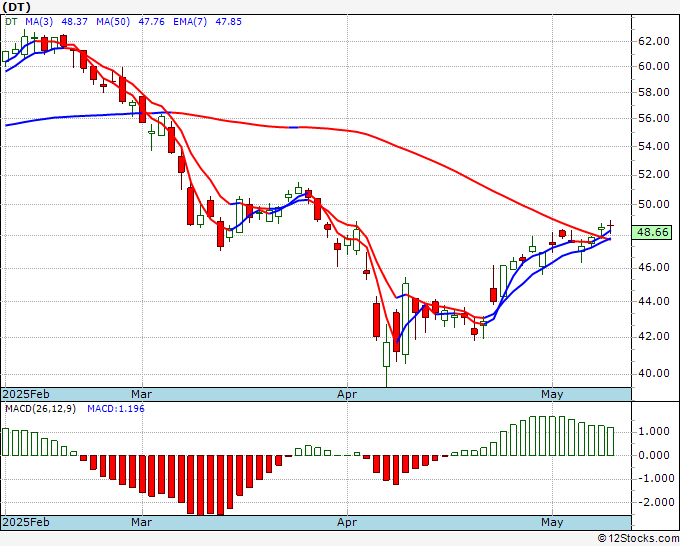
Task: Click the latest candlestick near 48.66
Action: click(x=611, y=226)
